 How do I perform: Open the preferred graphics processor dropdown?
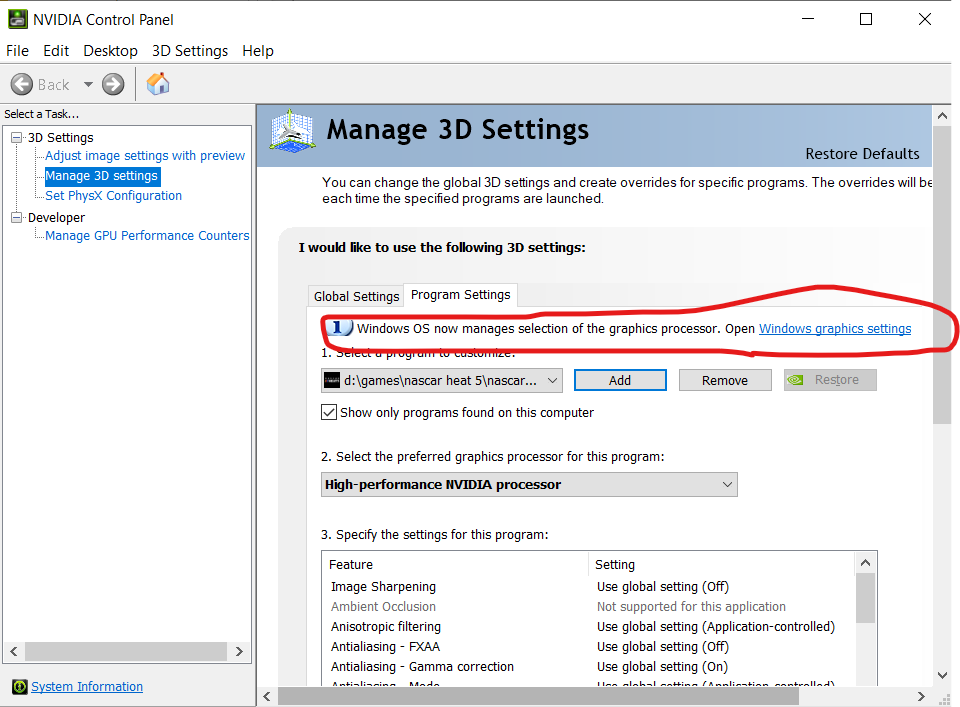click(529, 485)
